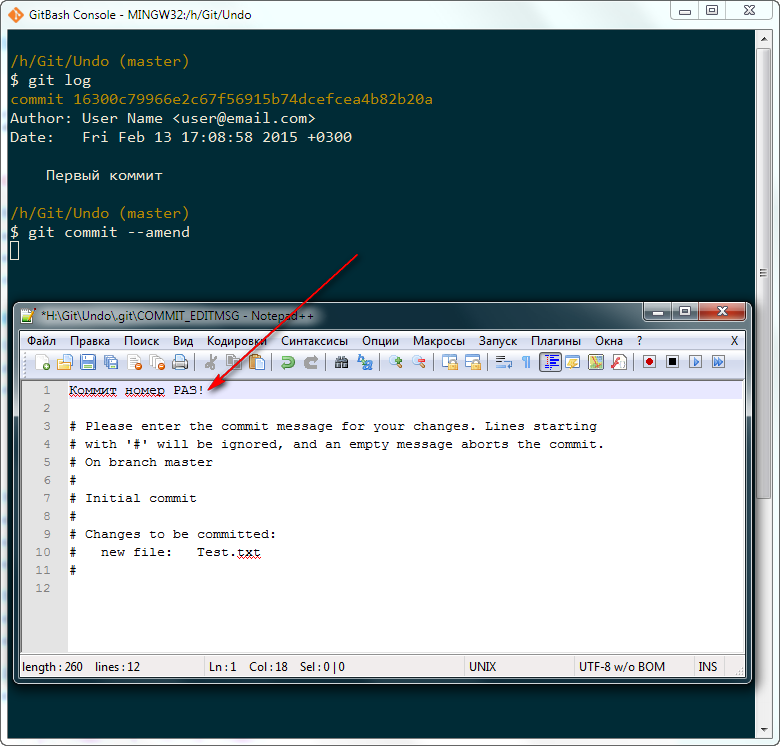Toggle the Show indent guide icon

[x=550, y=362]
